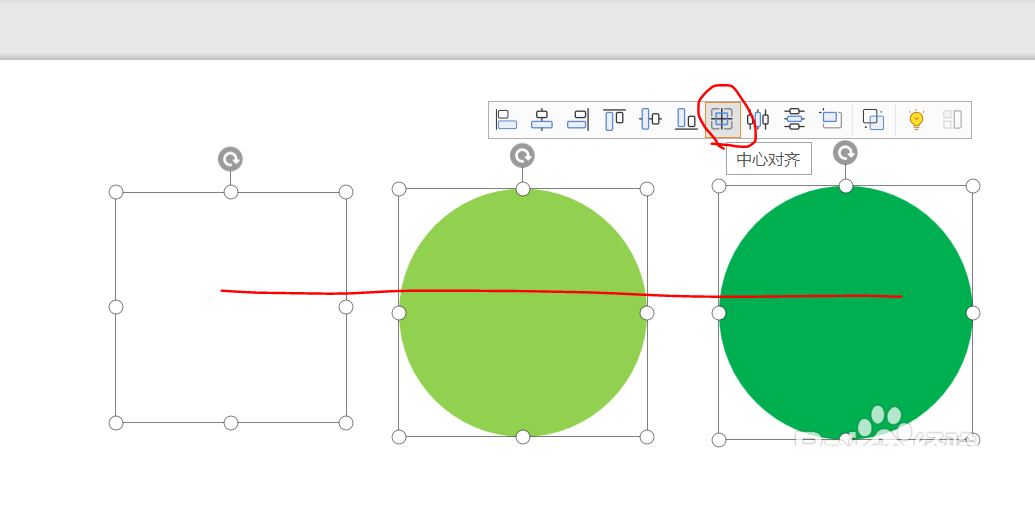Grab the rotation handle above the light green circle

(x=522, y=156)
